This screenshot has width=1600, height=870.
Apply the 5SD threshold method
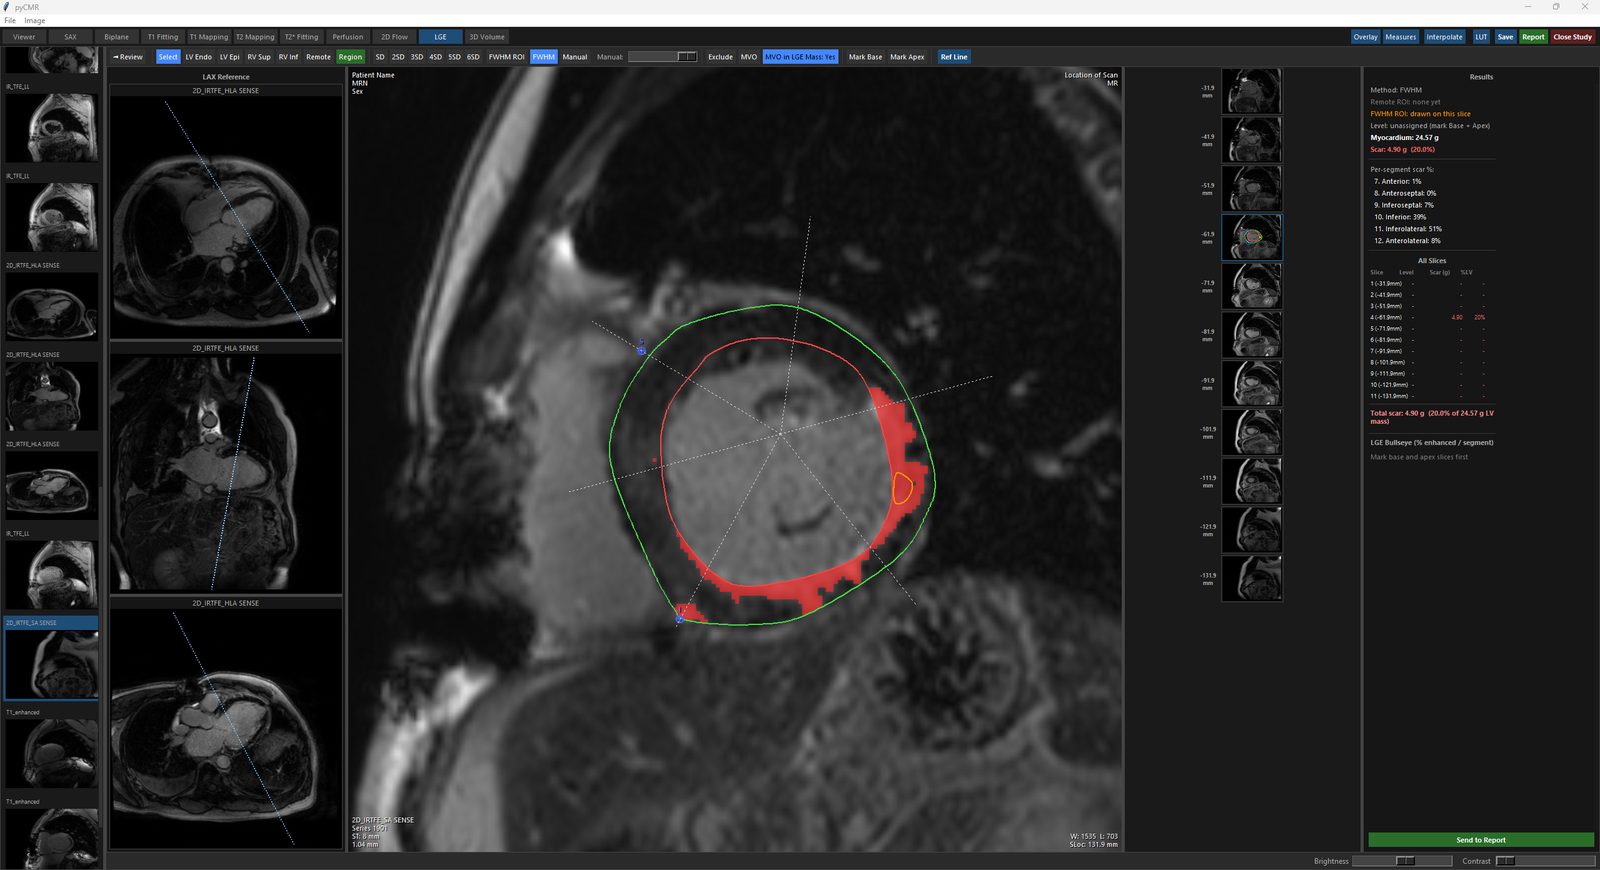[x=454, y=57]
